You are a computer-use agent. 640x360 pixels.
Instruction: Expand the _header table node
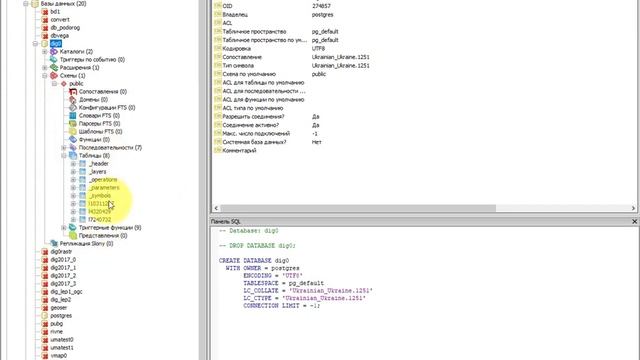[73, 164]
